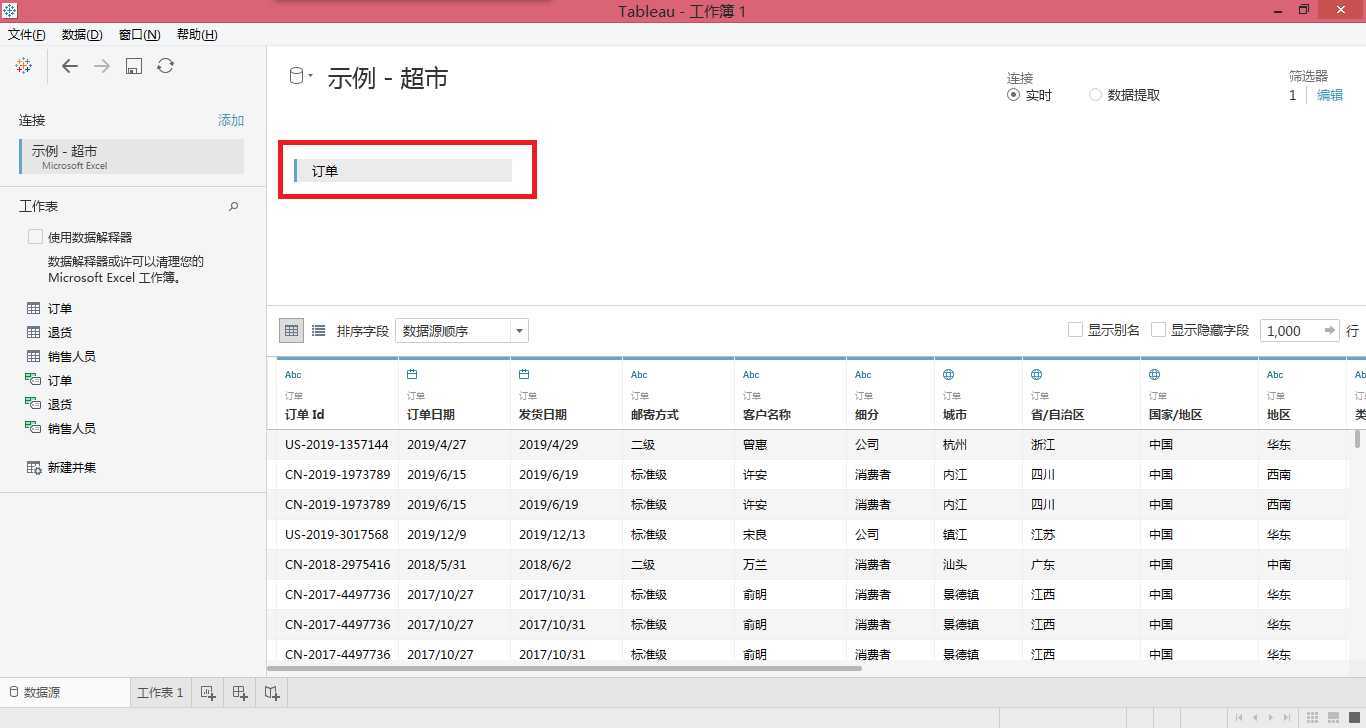Click the new worksheet tab icon
This screenshot has height=728, width=1366.
[x=208, y=692]
